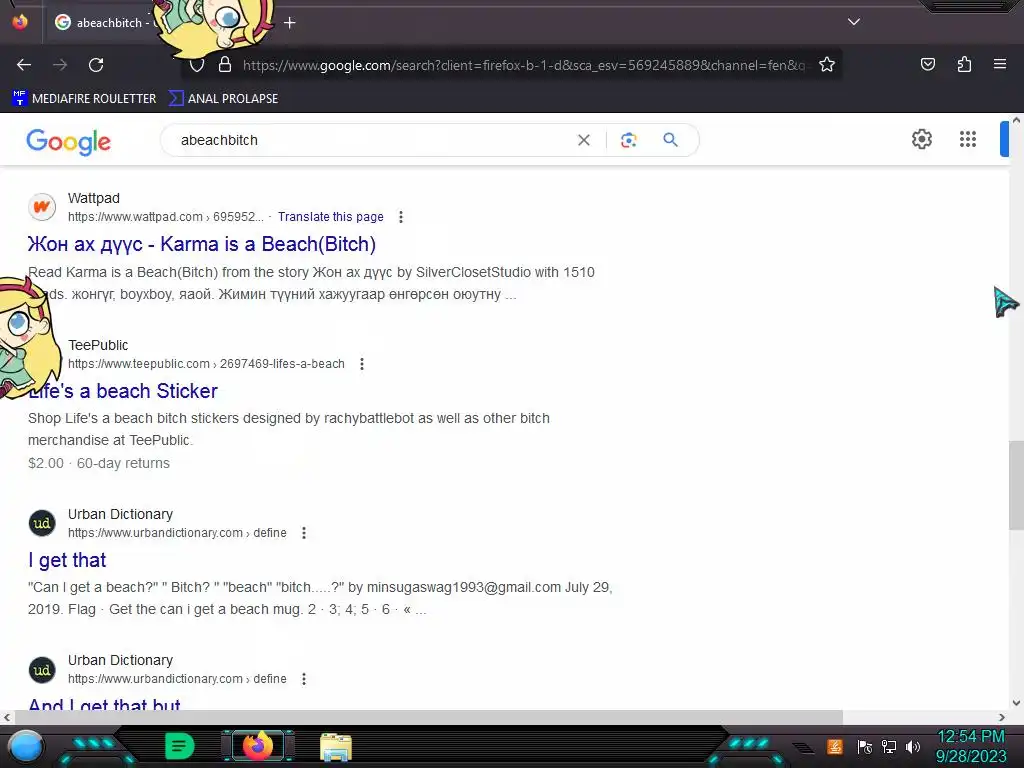This screenshot has height=768, width=1024.
Task: Open Firefox extensions menu
Action: [x=964, y=65]
